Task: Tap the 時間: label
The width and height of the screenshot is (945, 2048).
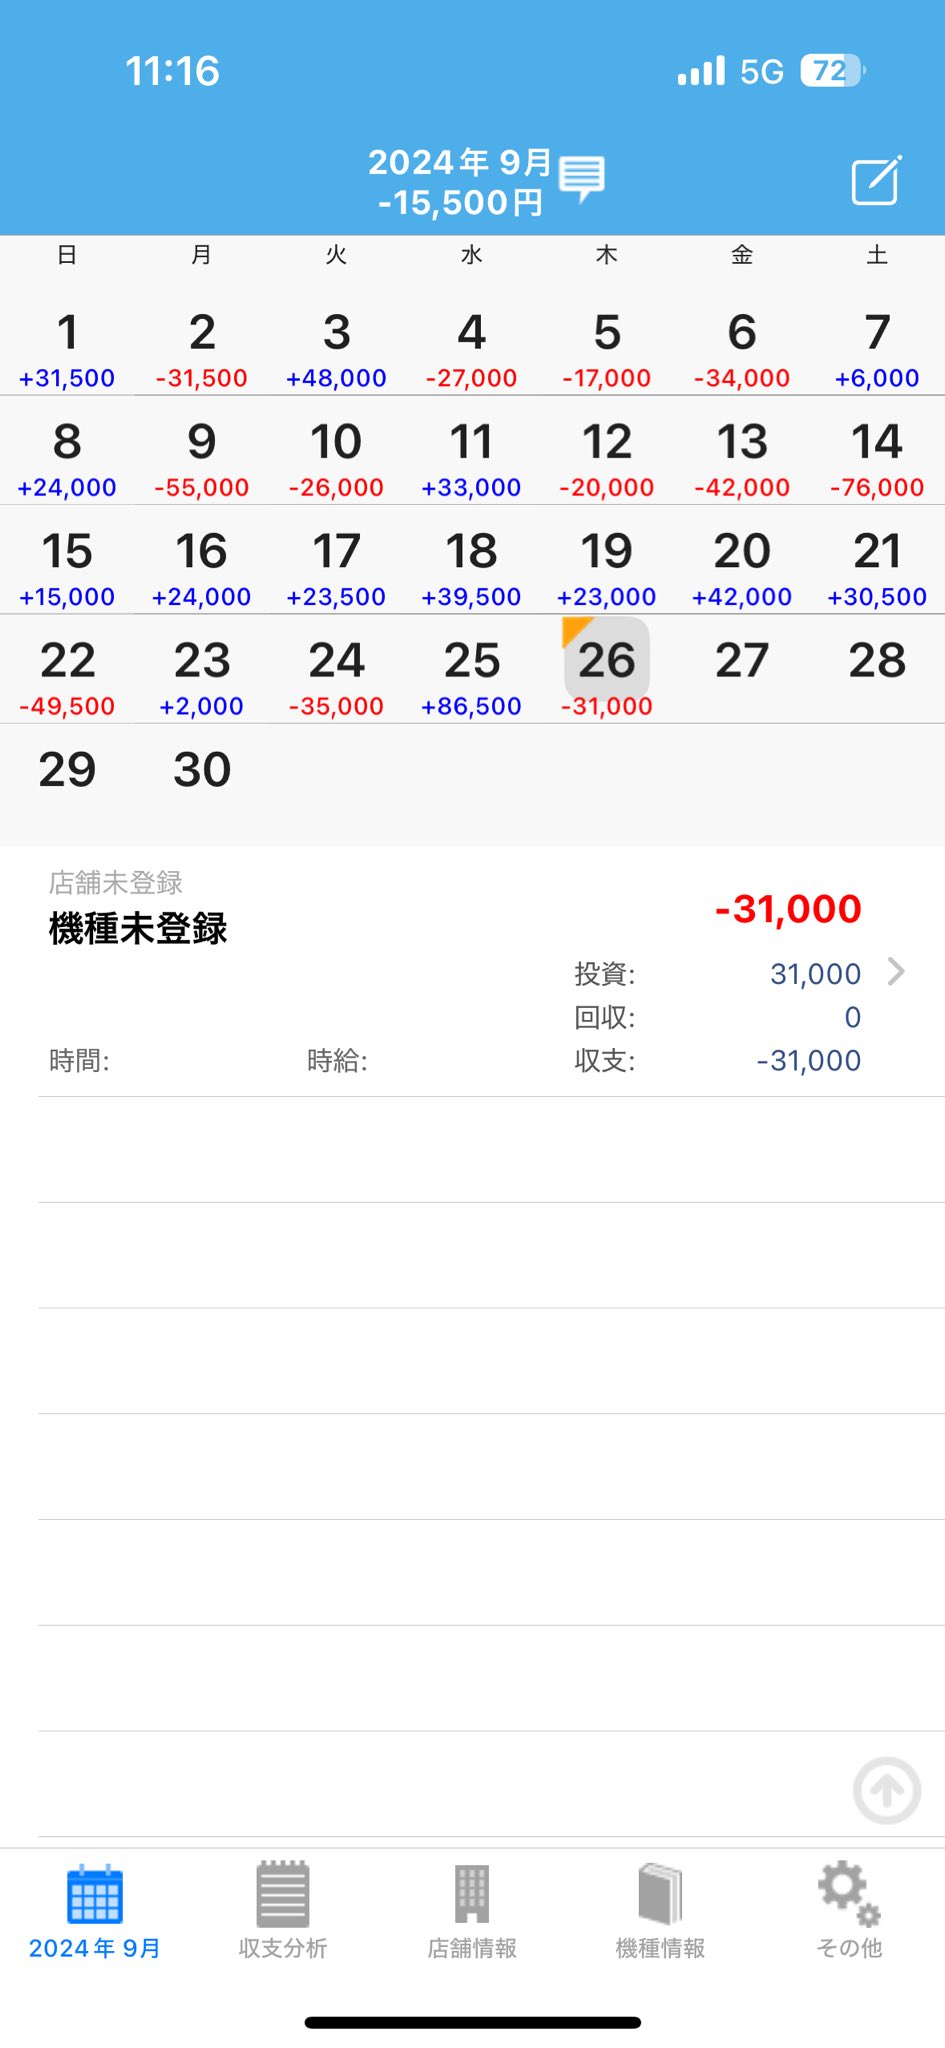Action: (79, 1061)
